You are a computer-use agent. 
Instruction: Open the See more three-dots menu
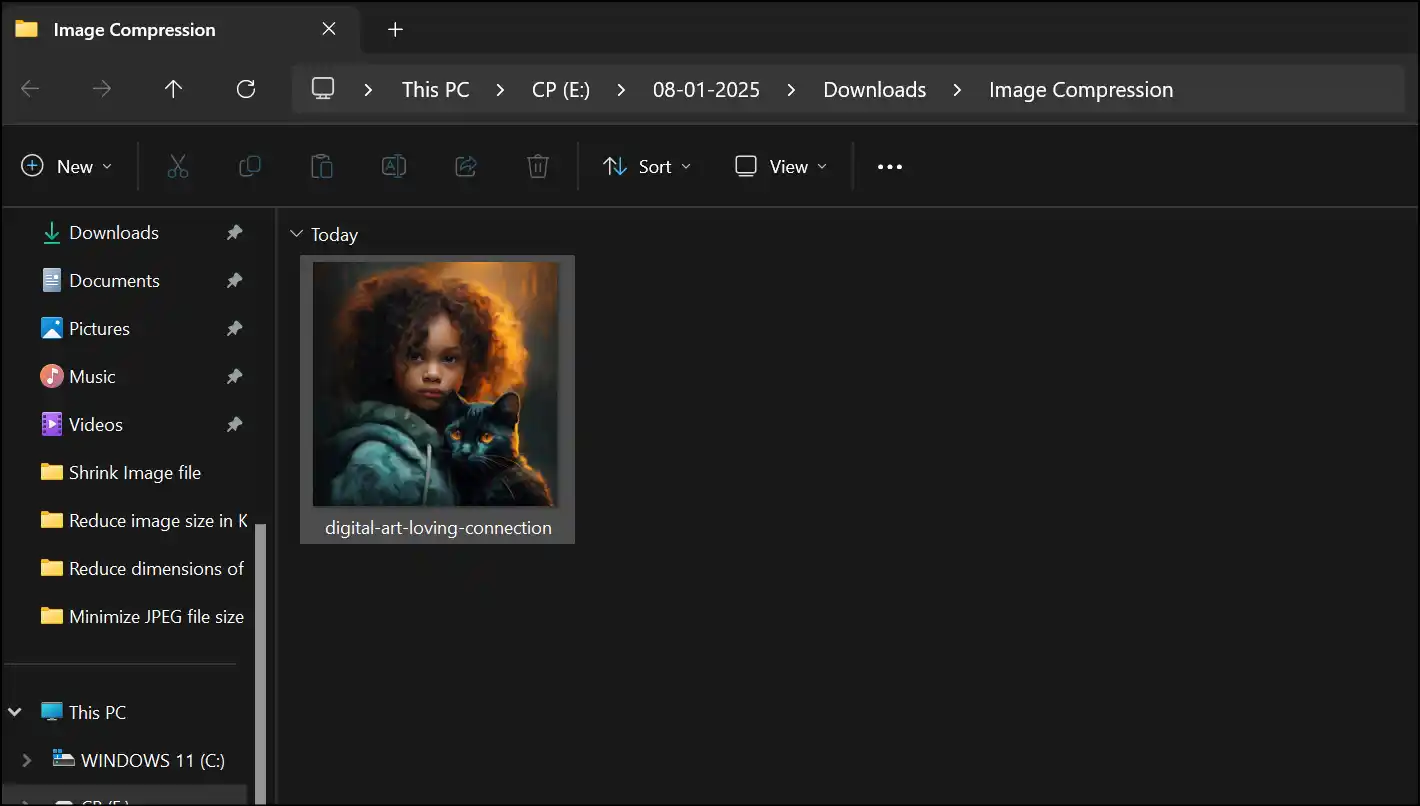click(x=890, y=167)
